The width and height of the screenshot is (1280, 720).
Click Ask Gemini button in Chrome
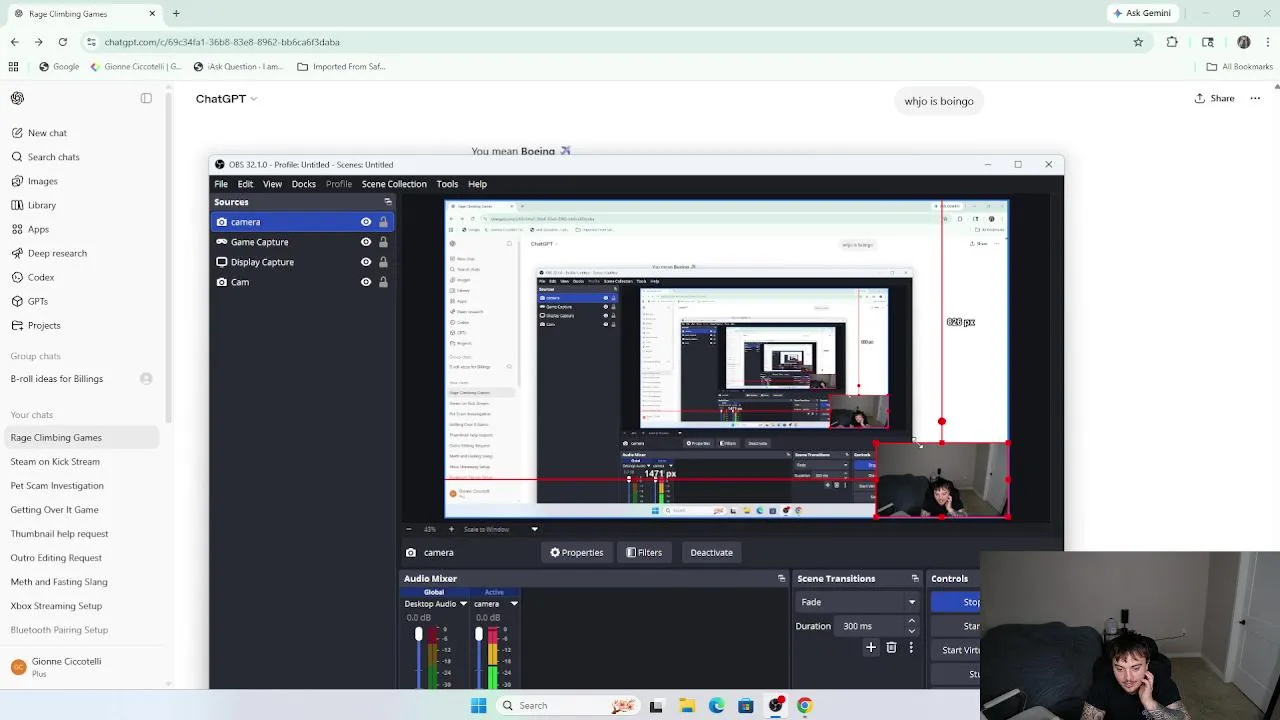1141,13
